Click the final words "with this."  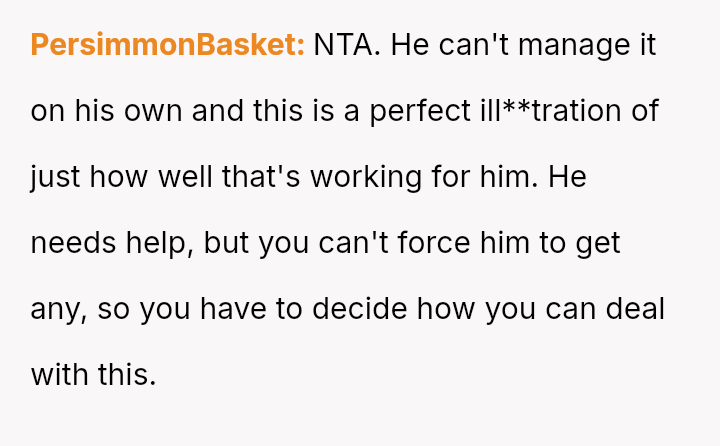(x=94, y=375)
